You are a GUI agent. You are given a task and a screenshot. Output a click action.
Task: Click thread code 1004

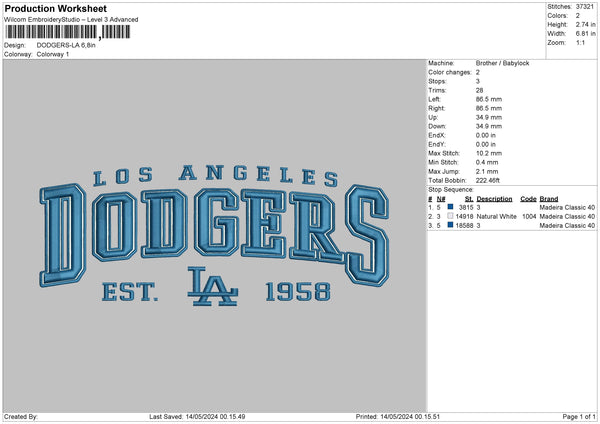529,217
